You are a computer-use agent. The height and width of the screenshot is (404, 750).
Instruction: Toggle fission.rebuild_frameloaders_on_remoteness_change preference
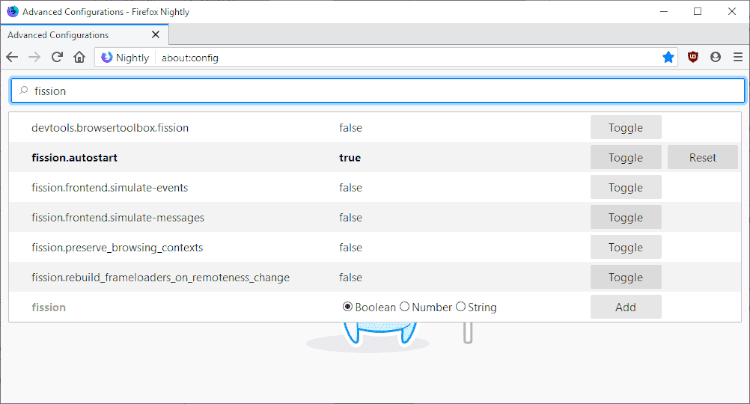tap(626, 277)
